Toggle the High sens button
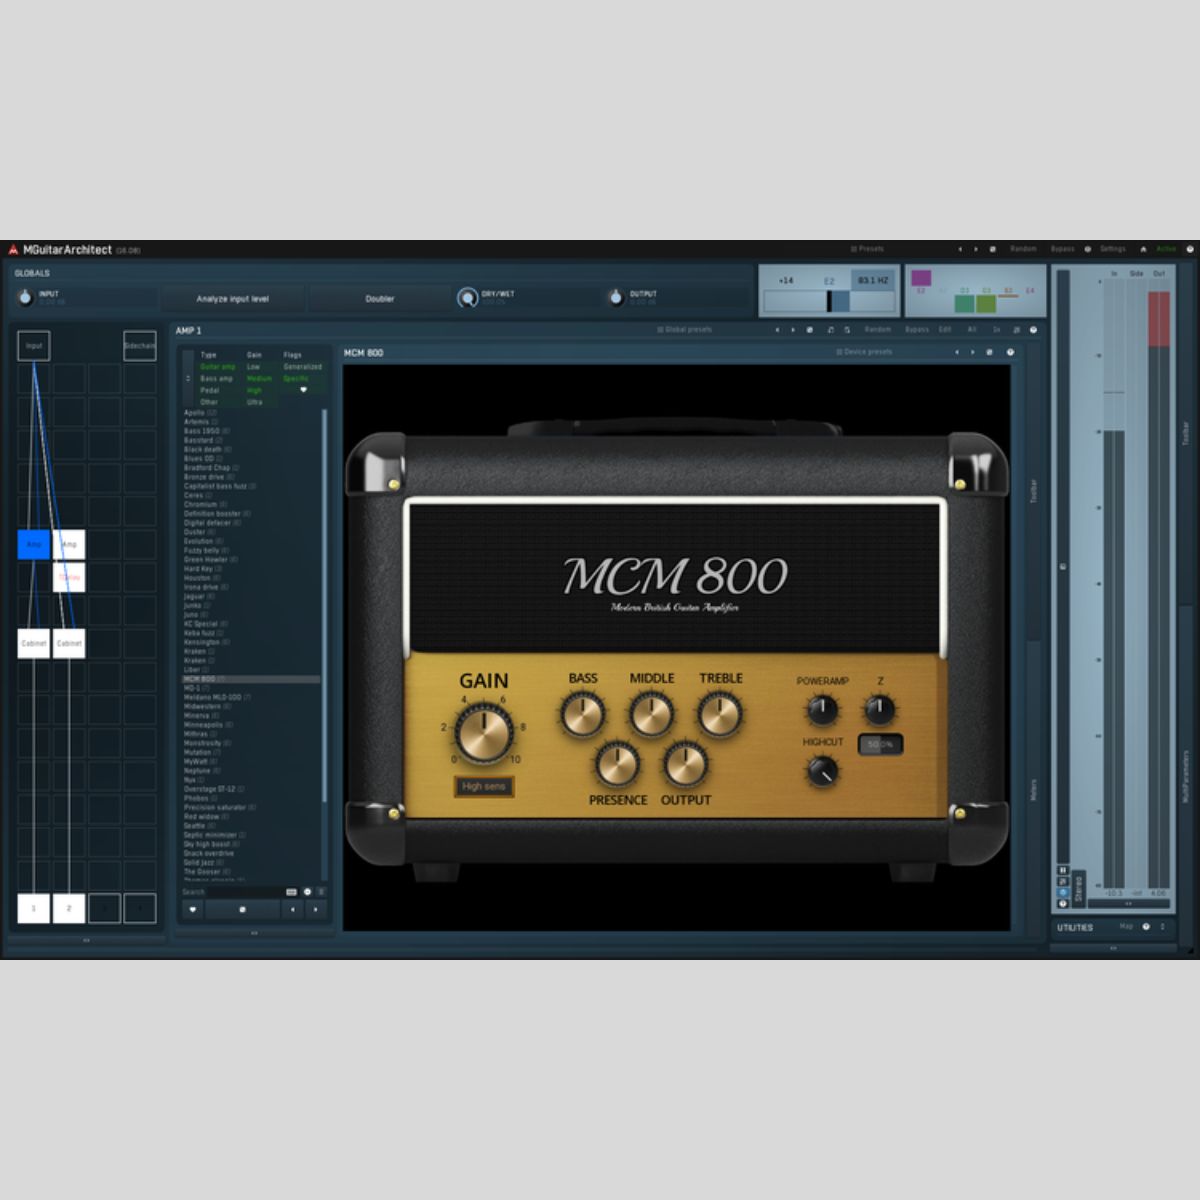The image size is (1200, 1200). pyautogui.click(x=484, y=787)
